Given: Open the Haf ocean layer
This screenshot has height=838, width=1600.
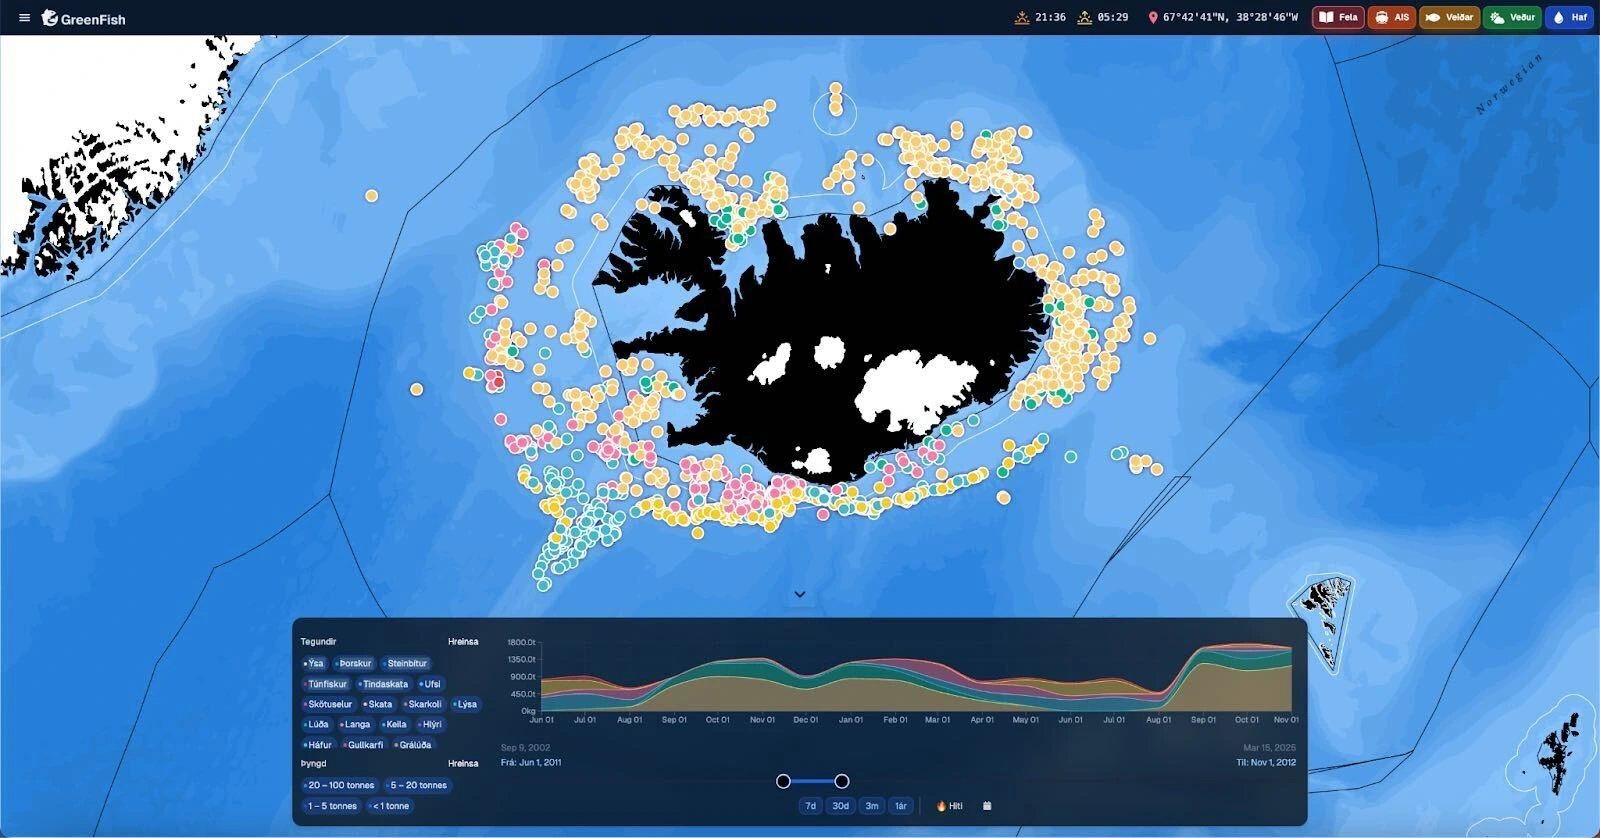Looking at the screenshot, I should pos(1569,18).
